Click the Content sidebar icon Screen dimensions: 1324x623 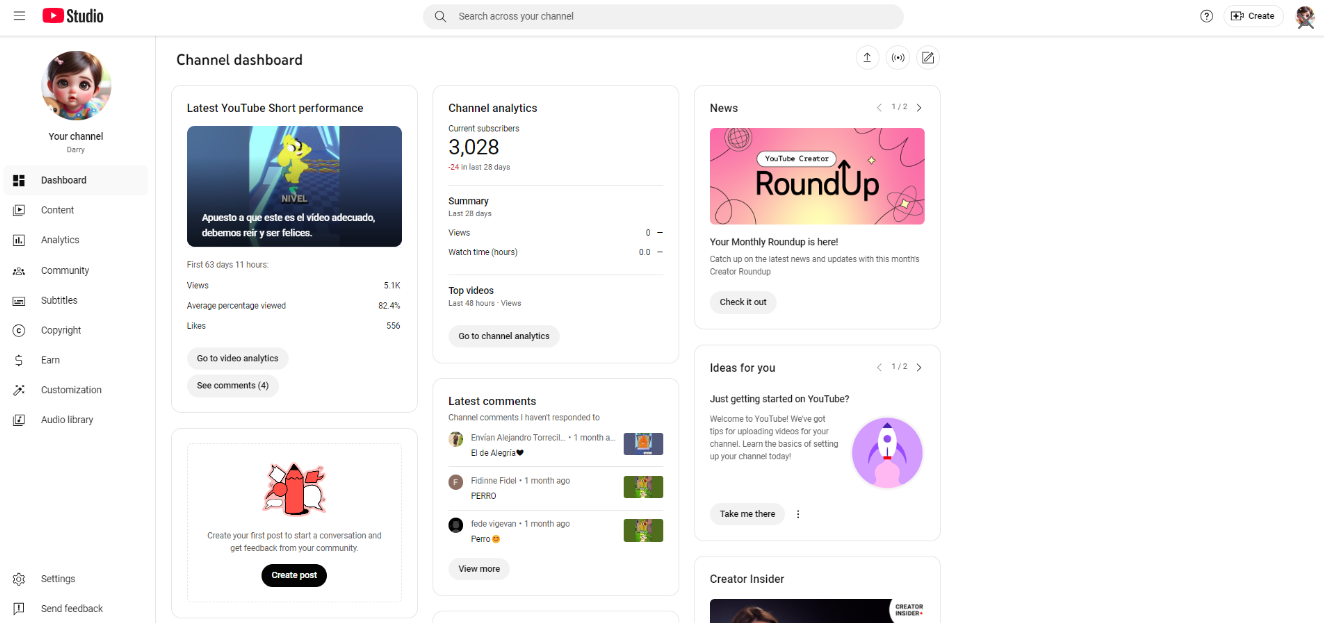(19, 210)
